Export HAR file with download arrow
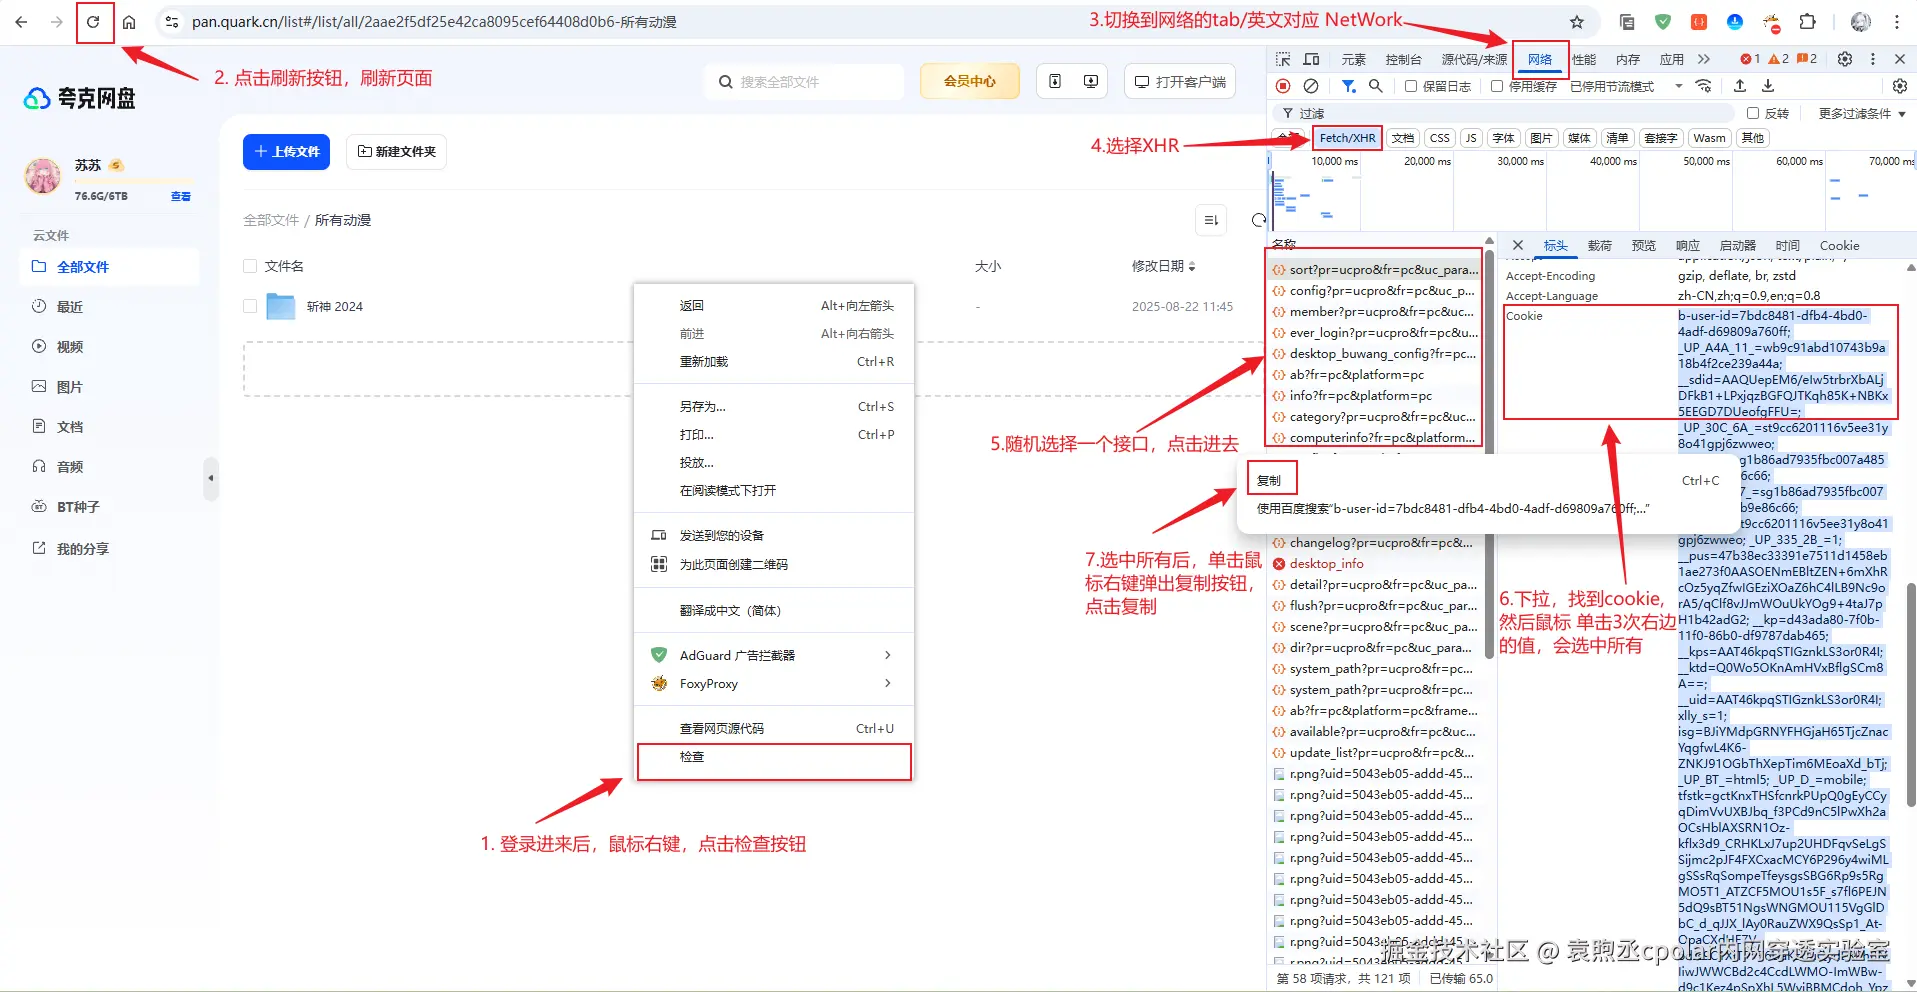The width and height of the screenshot is (1917, 992). (x=1768, y=86)
